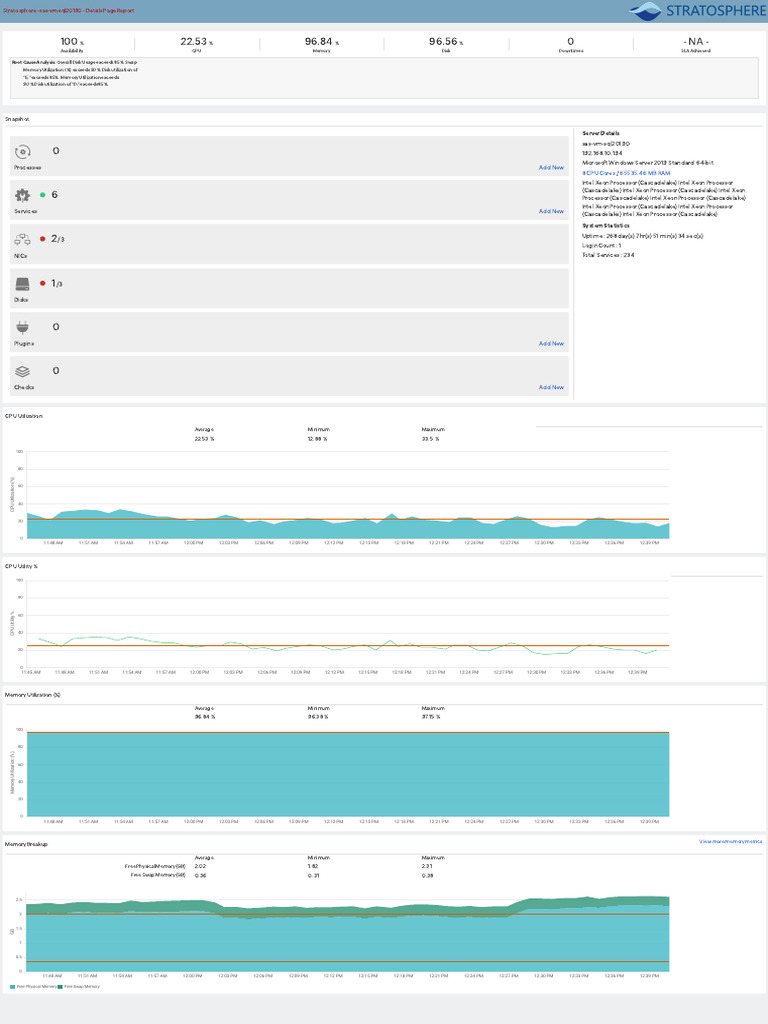The height and width of the screenshot is (1024, 768).
Task: Click the Total Services line
Action: tap(608, 255)
